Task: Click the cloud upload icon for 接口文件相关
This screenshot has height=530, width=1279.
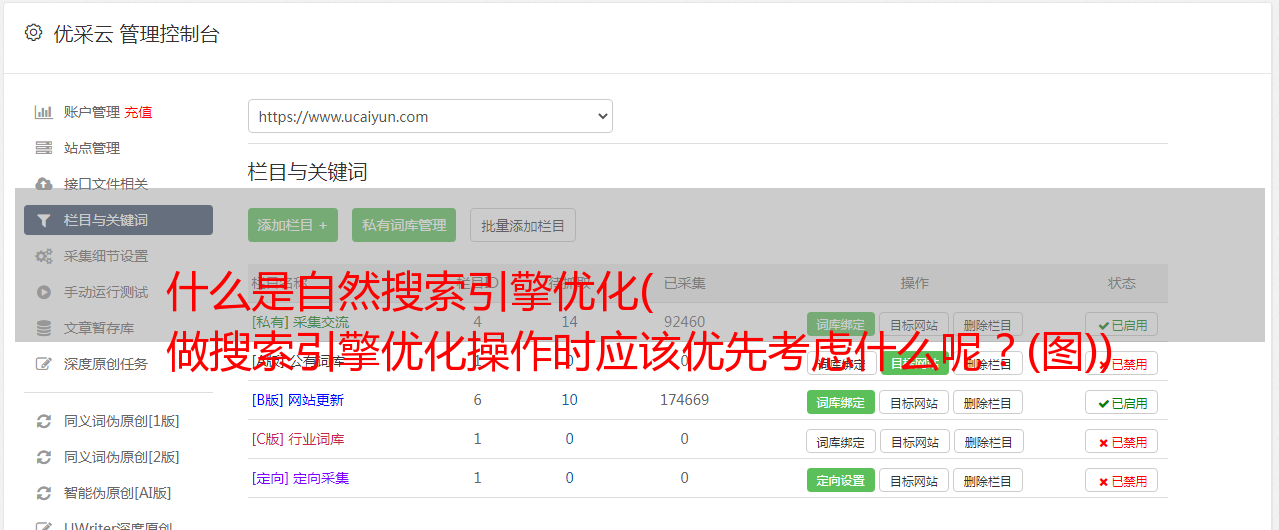Action: [44, 184]
